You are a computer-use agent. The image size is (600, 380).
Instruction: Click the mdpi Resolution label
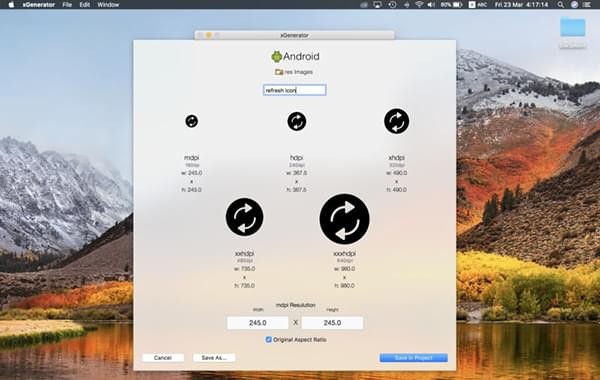(295, 305)
